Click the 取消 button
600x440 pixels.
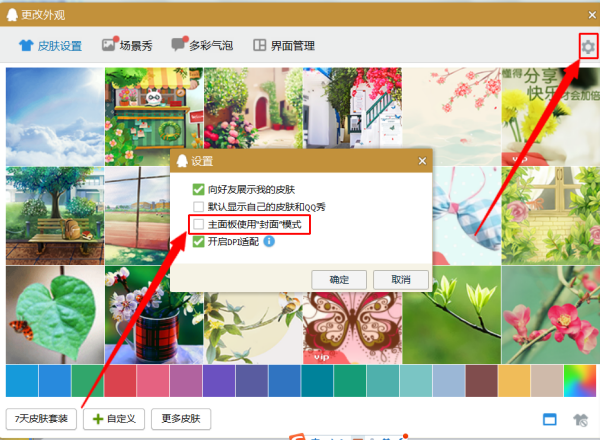click(x=401, y=280)
